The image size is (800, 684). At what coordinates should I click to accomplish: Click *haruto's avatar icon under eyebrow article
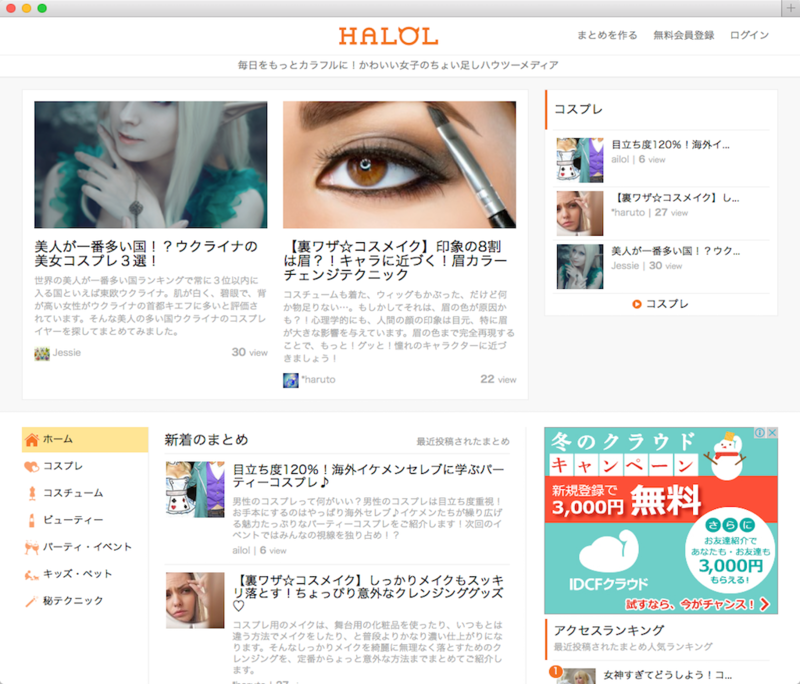(x=291, y=380)
